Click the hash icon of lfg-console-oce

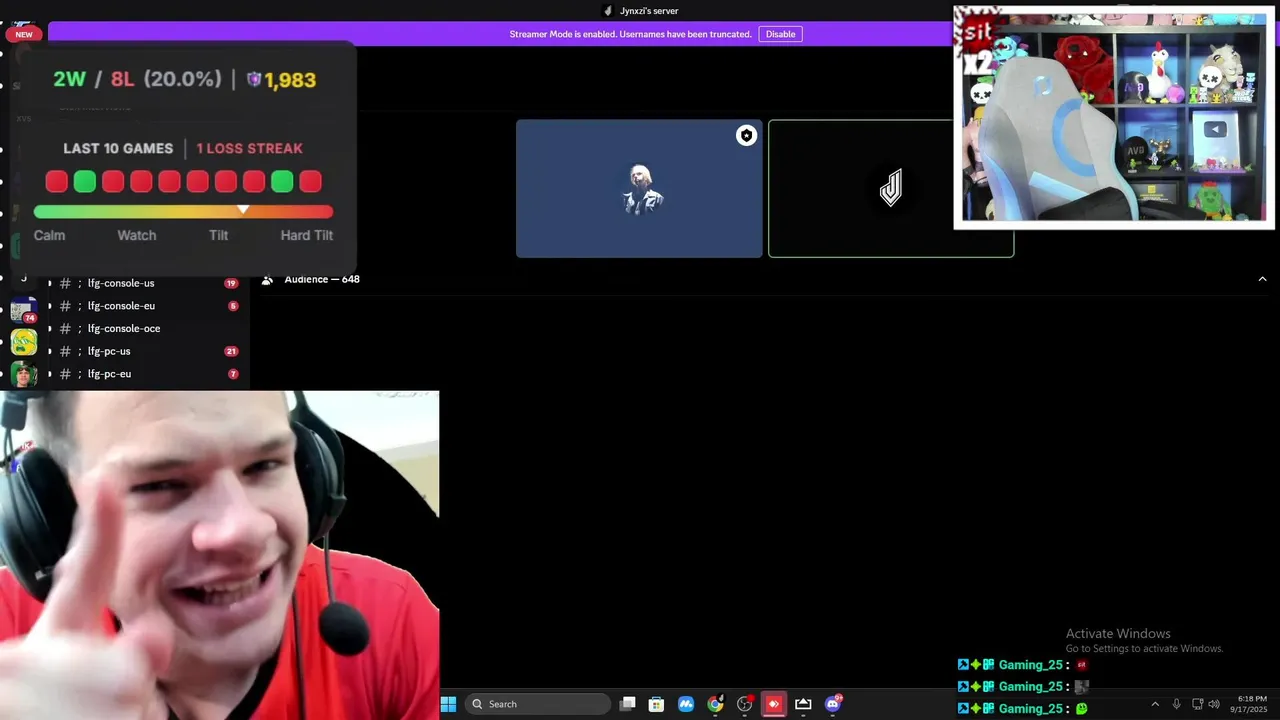tap(64, 328)
